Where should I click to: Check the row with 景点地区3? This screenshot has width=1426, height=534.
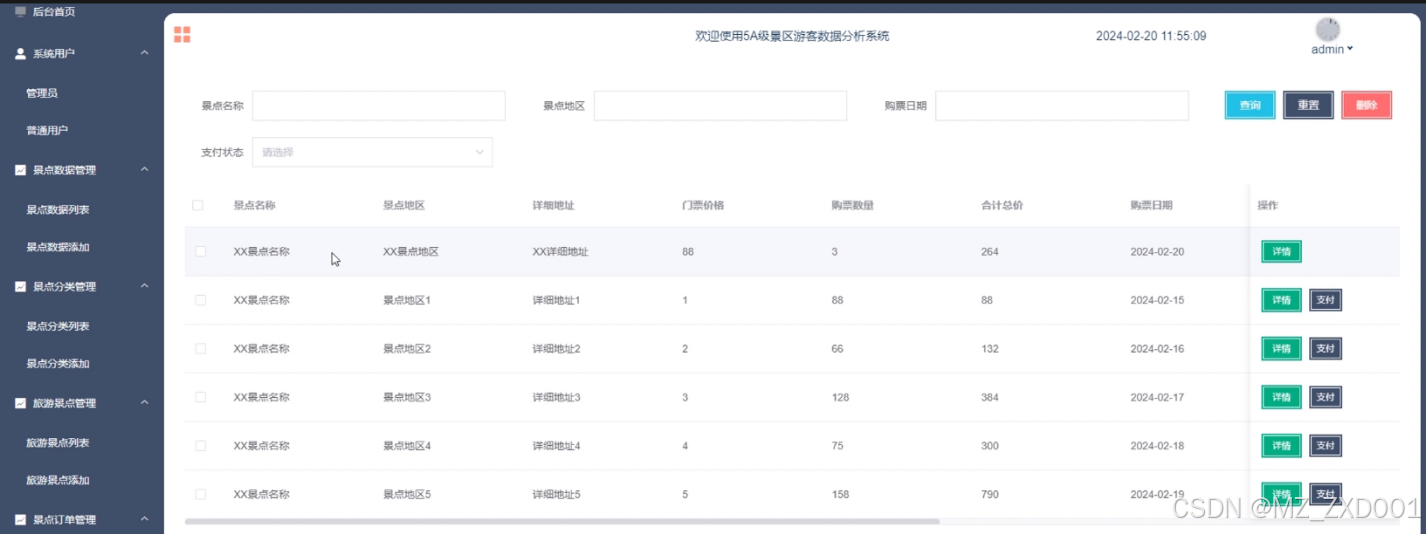point(201,397)
